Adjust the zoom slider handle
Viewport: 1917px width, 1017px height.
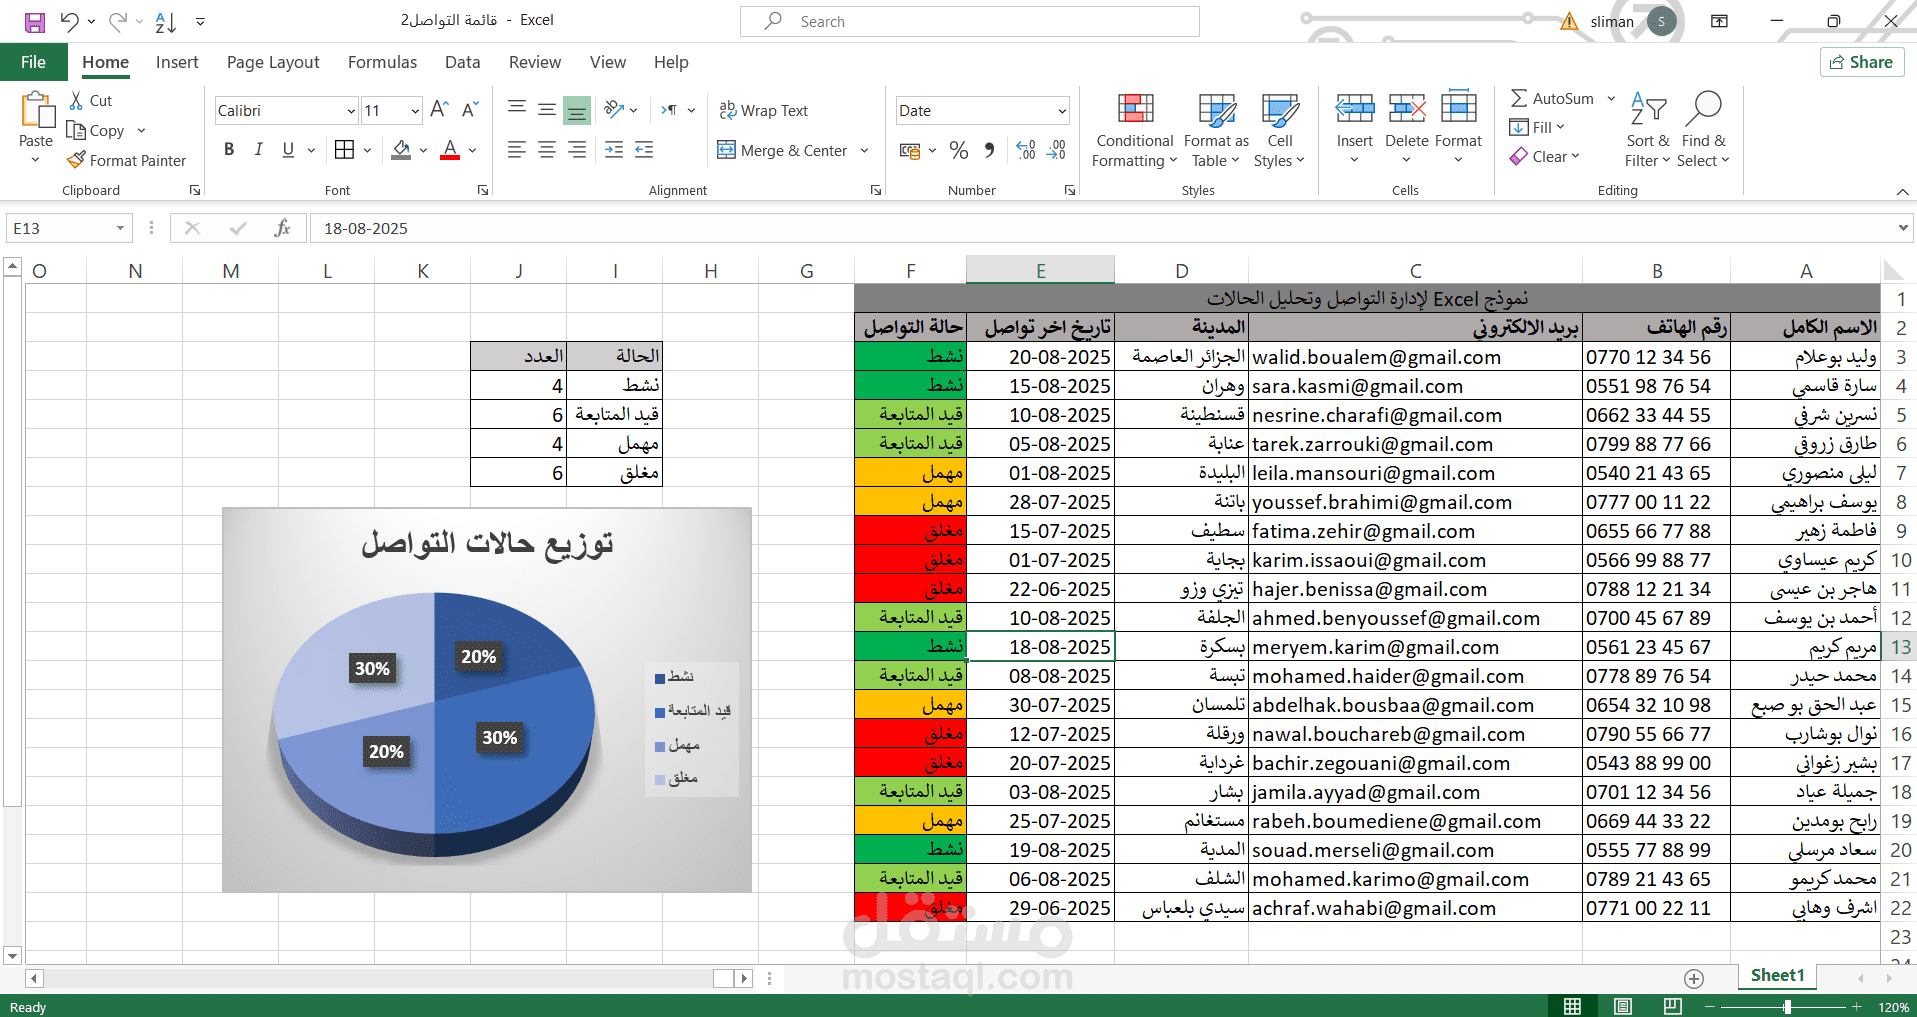click(1787, 1006)
